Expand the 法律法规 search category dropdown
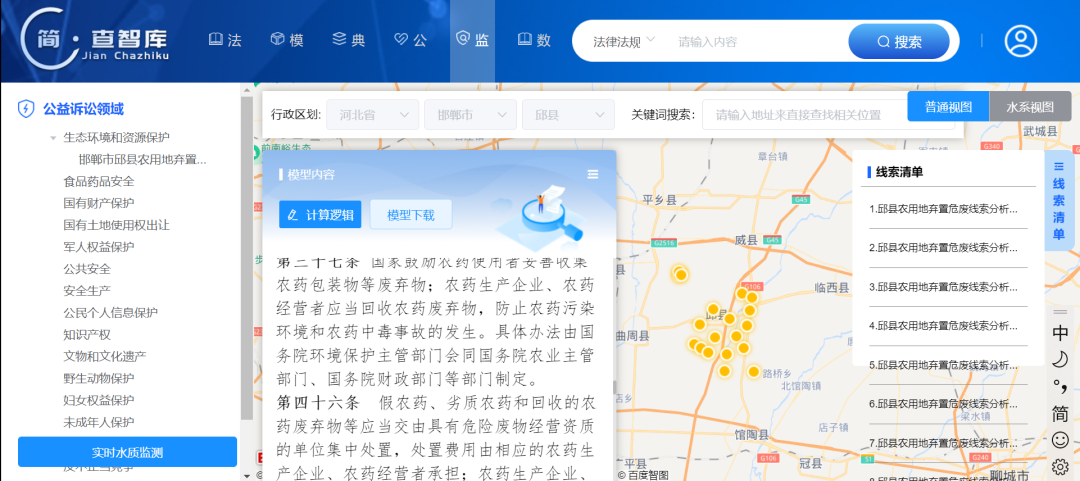The height and width of the screenshot is (481, 1080). [x=624, y=41]
